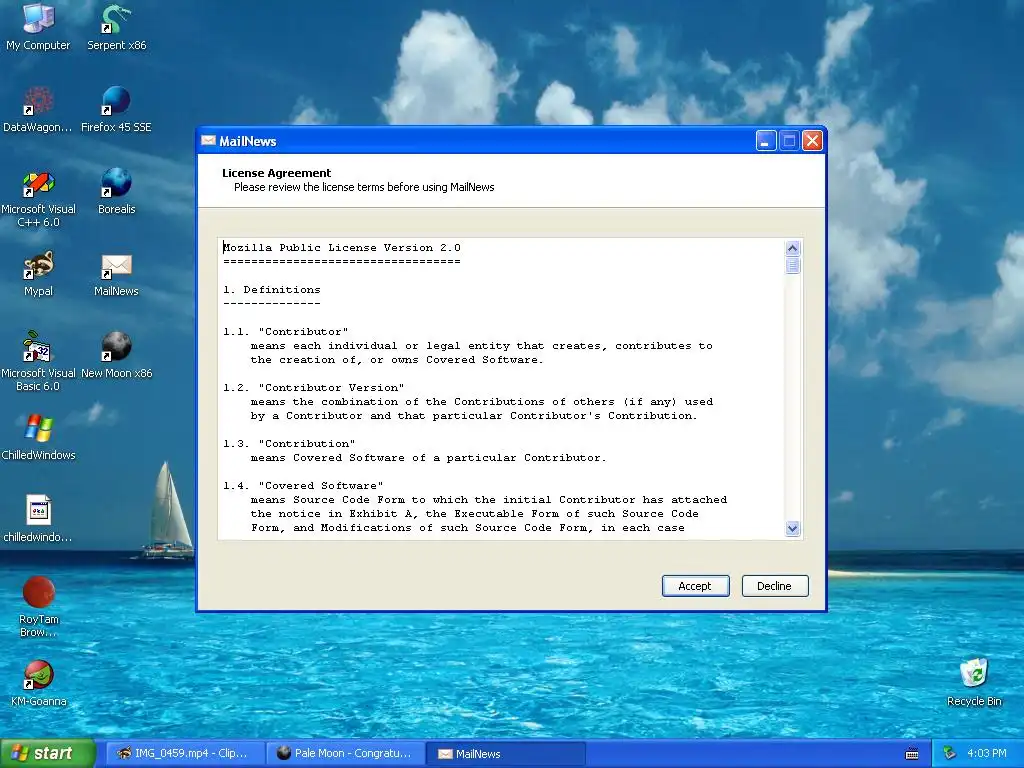Screen dimensions: 1024x768
Task: Click the system tray network icon
Action: [x=949, y=754]
